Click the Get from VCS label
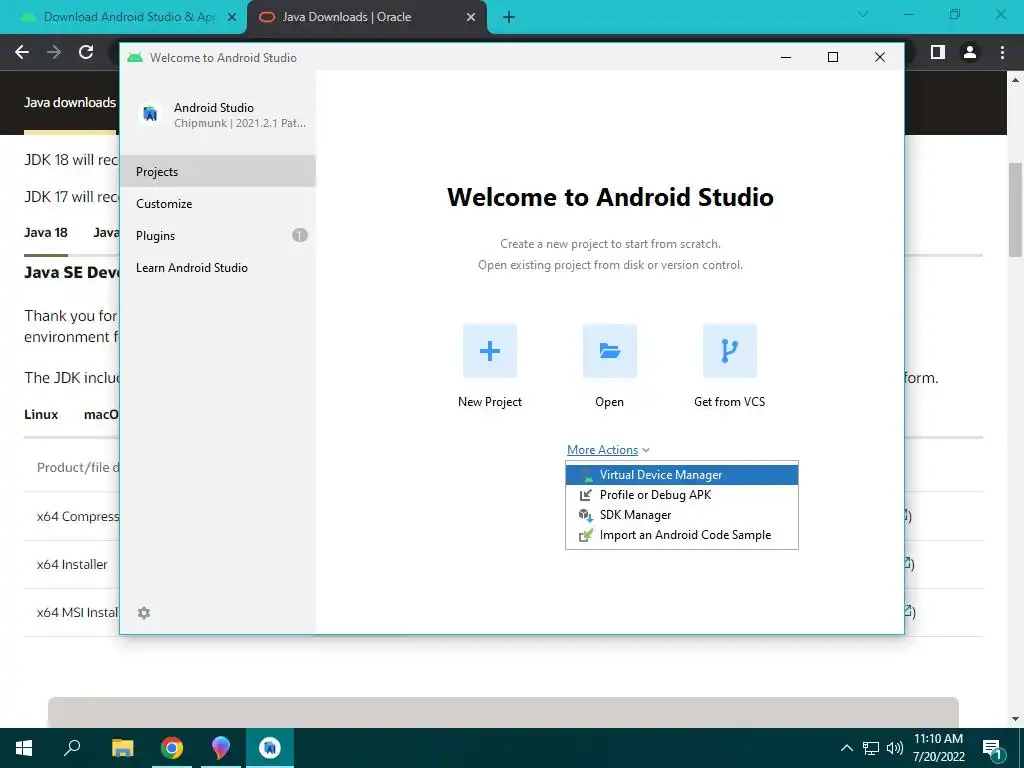The height and width of the screenshot is (768, 1024). pyautogui.click(x=729, y=402)
